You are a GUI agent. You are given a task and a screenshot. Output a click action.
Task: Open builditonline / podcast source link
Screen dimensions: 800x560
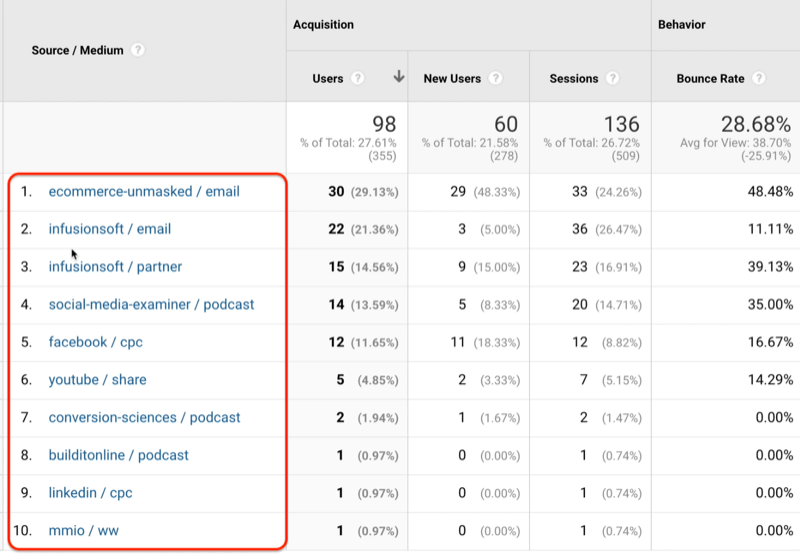(x=118, y=455)
